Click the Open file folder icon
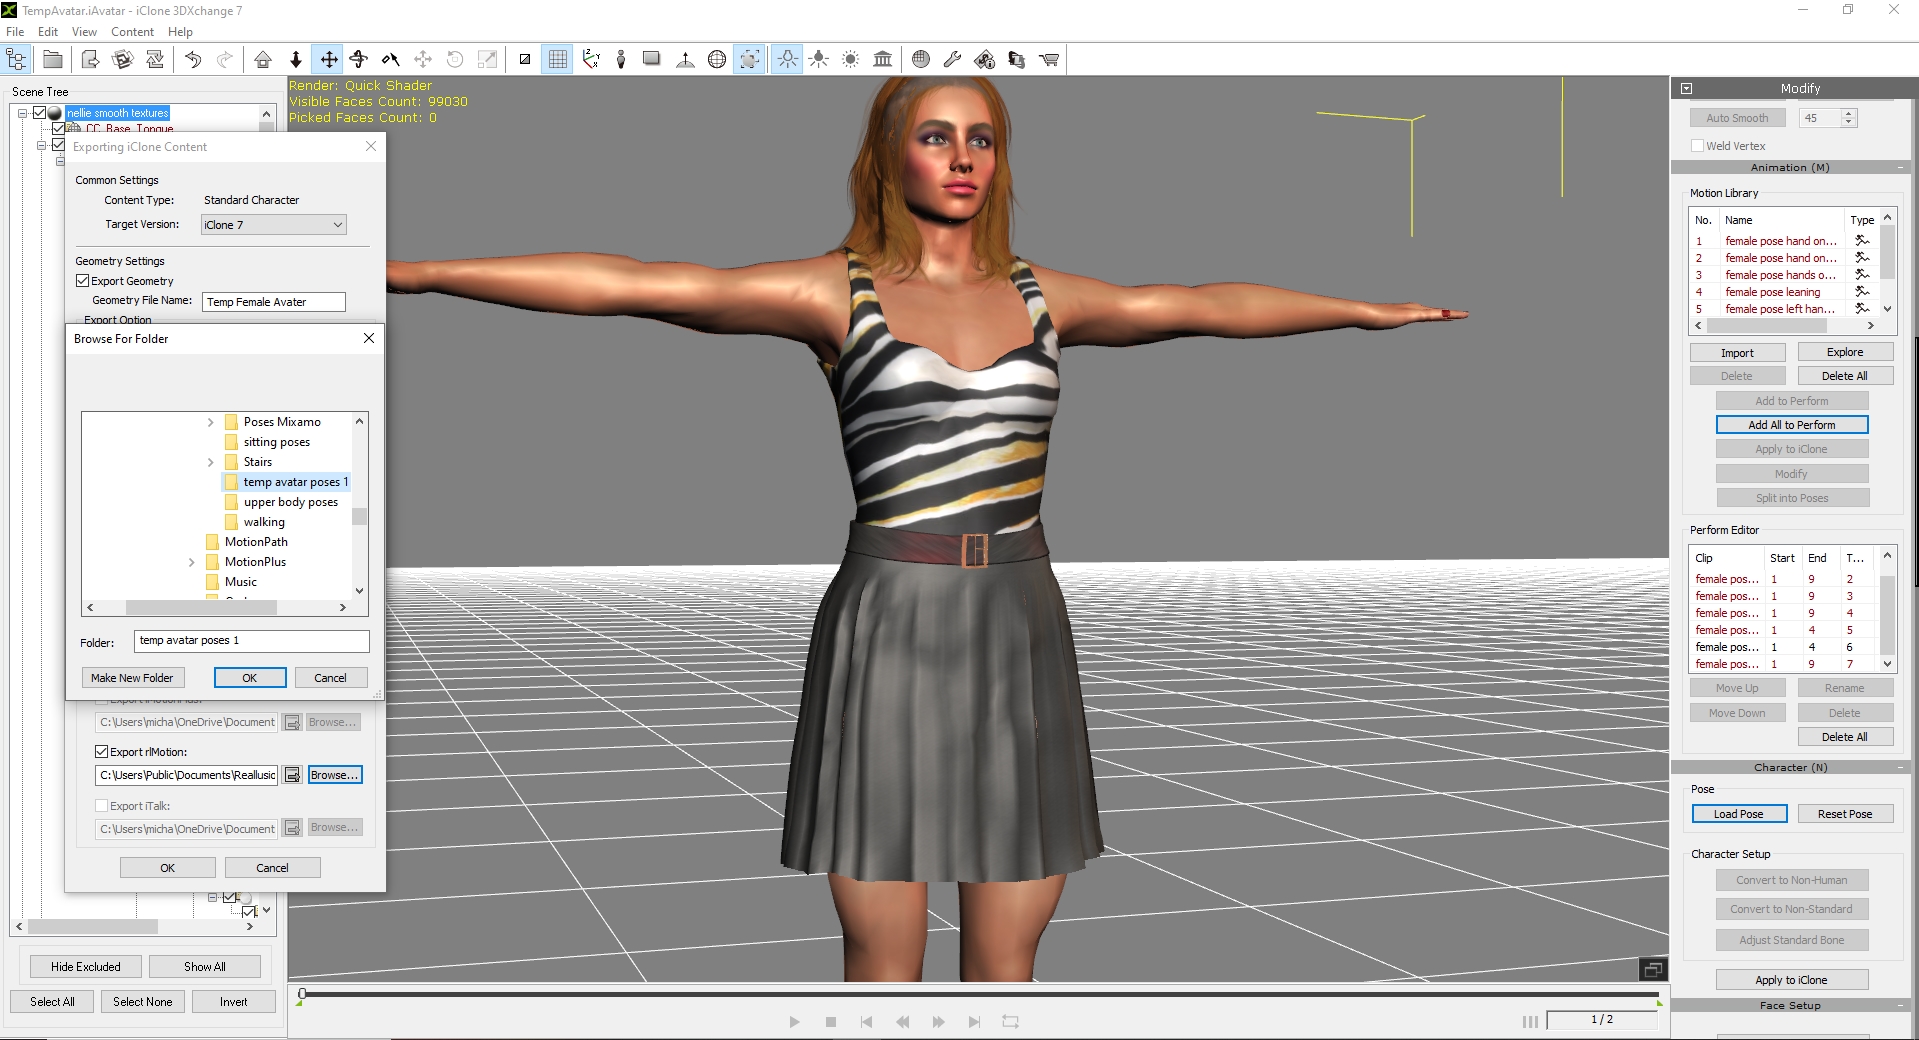1919x1040 pixels. (x=53, y=60)
